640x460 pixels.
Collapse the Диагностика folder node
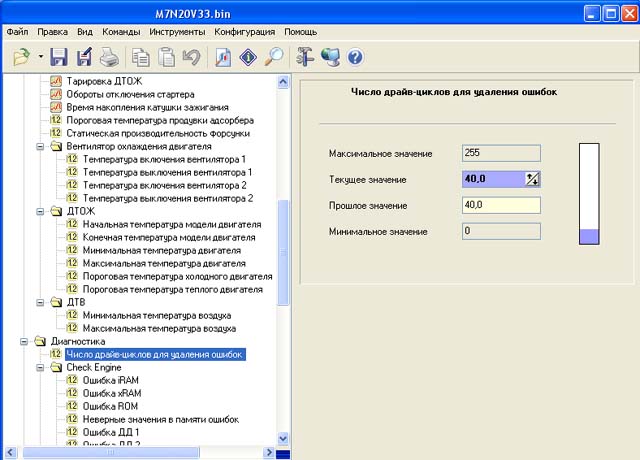pyautogui.click(x=24, y=341)
